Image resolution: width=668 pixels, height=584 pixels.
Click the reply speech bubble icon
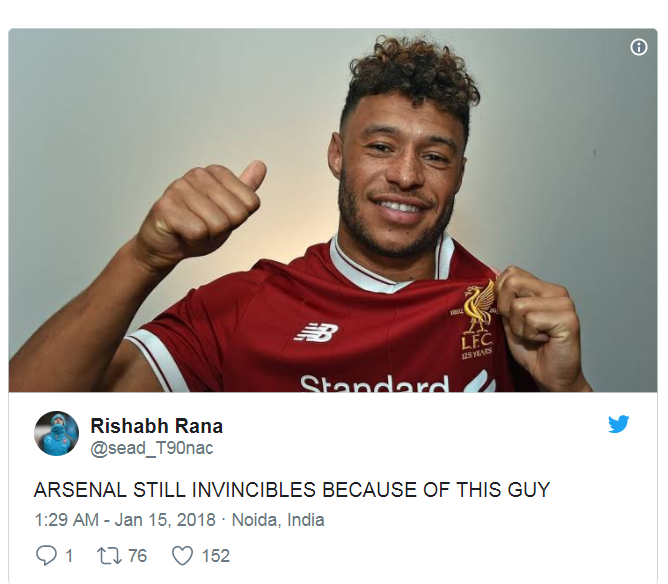pyautogui.click(x=46, y=555)
